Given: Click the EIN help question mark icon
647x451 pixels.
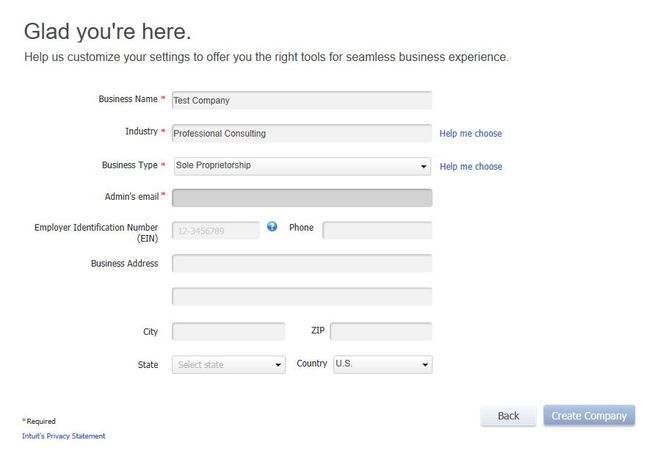Looking at the screenshot, I should (x=272, y=227).
